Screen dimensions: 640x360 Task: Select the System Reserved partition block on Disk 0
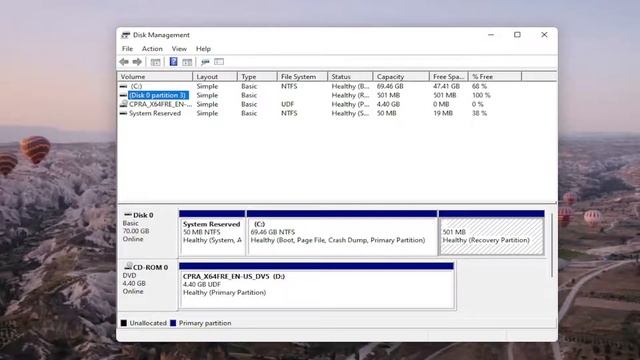pyautogui.click(x=212, y=233)
